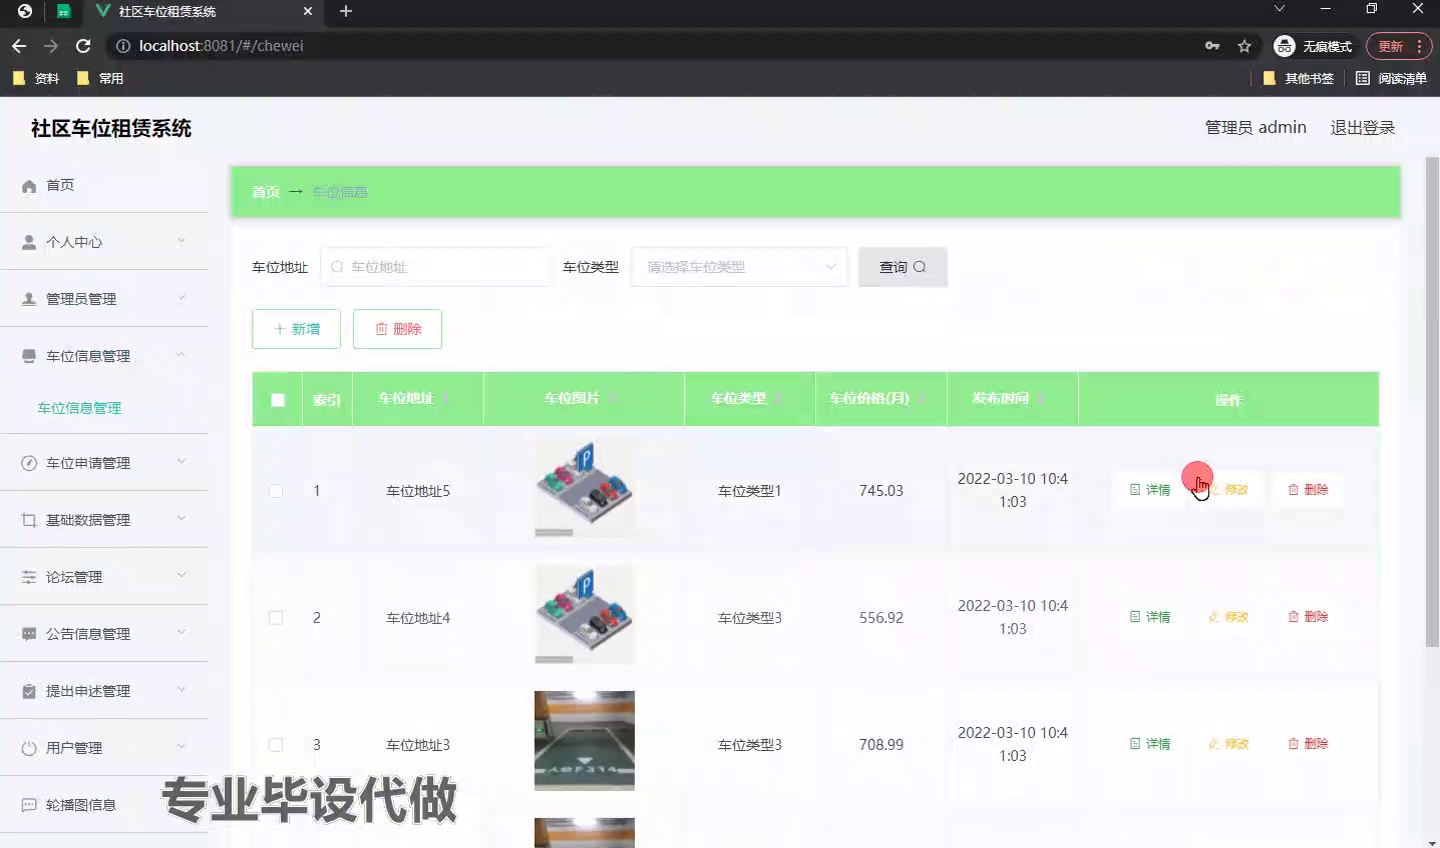
Task: Click the 删除 batch delete button
Action: 397,329
